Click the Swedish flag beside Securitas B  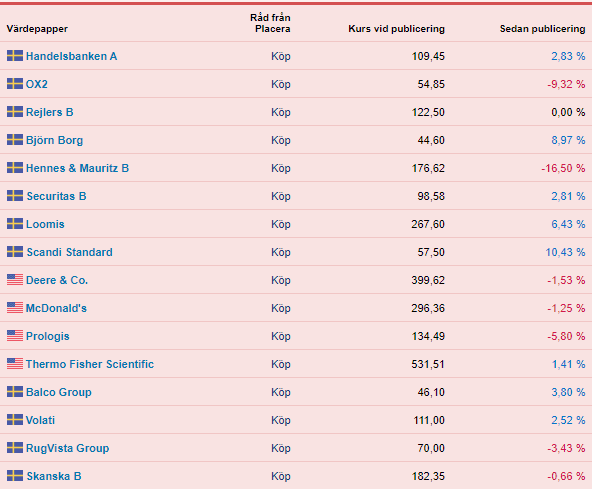click(15, 196)
